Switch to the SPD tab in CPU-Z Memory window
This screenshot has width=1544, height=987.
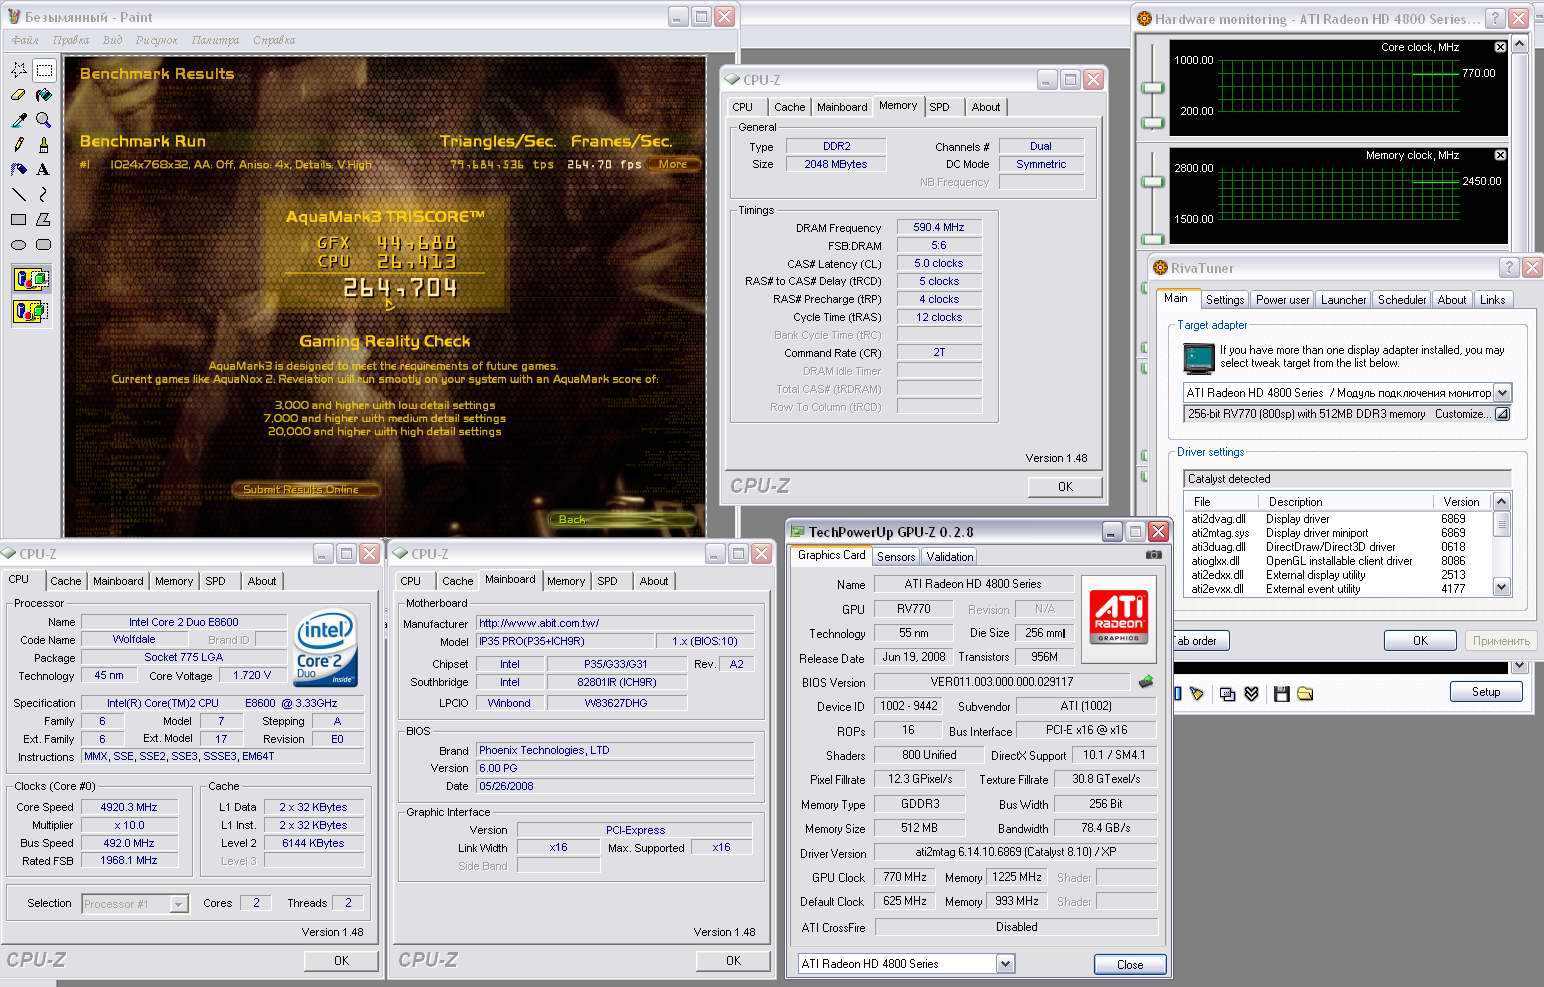tap(939, 107)
